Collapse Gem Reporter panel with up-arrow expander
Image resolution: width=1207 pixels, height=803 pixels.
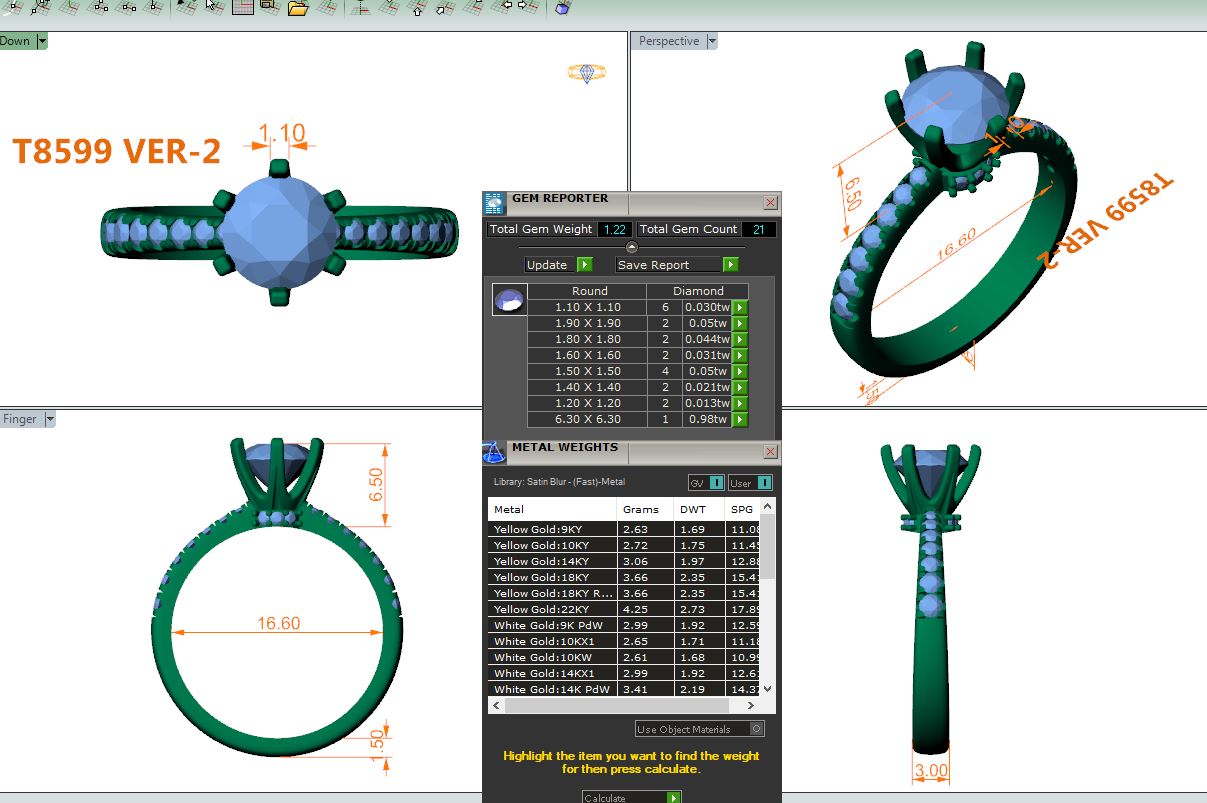(631, 246)
